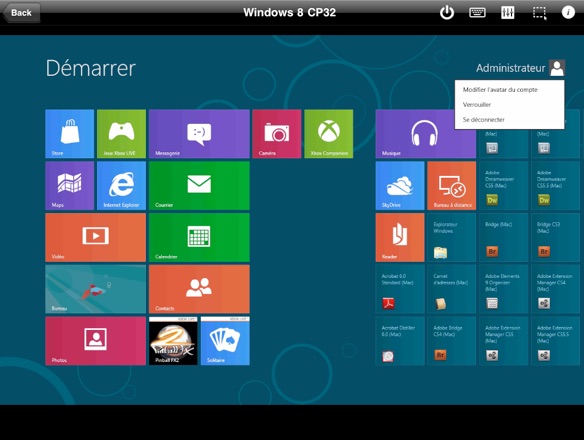
Task: Open the Bureau desktop tile
Action: (x=96, y=289)
